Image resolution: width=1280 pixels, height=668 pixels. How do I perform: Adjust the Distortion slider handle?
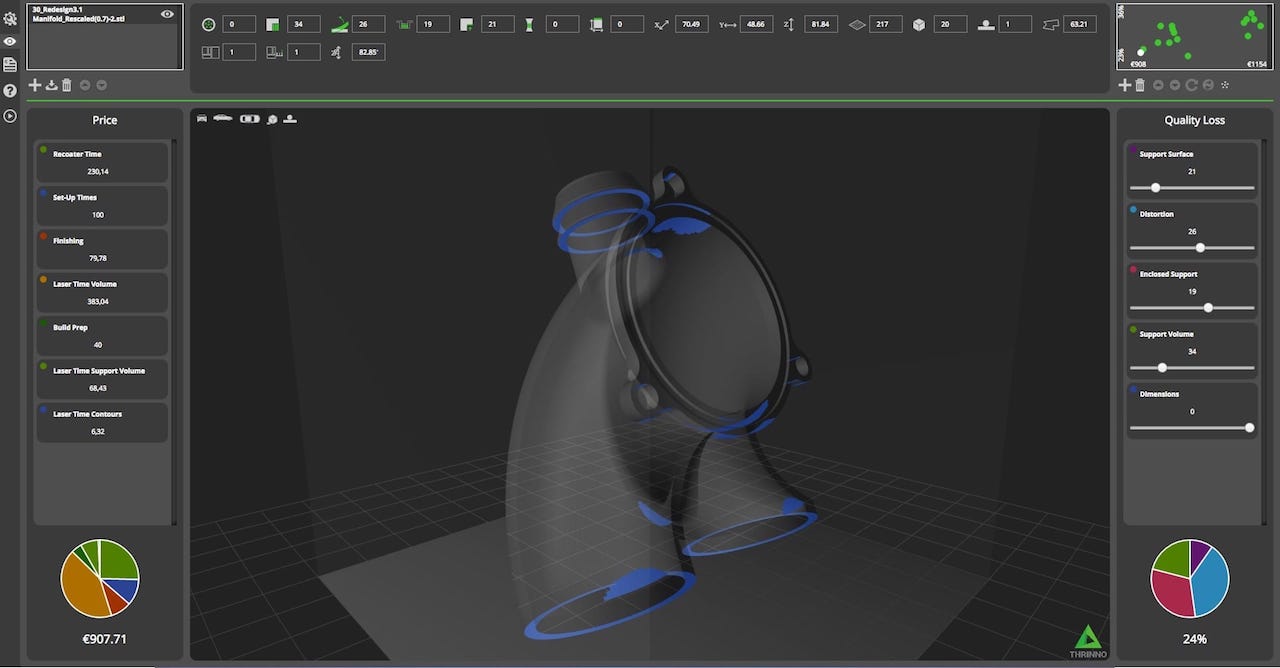pyautogui.click(x=1200, y=248)
